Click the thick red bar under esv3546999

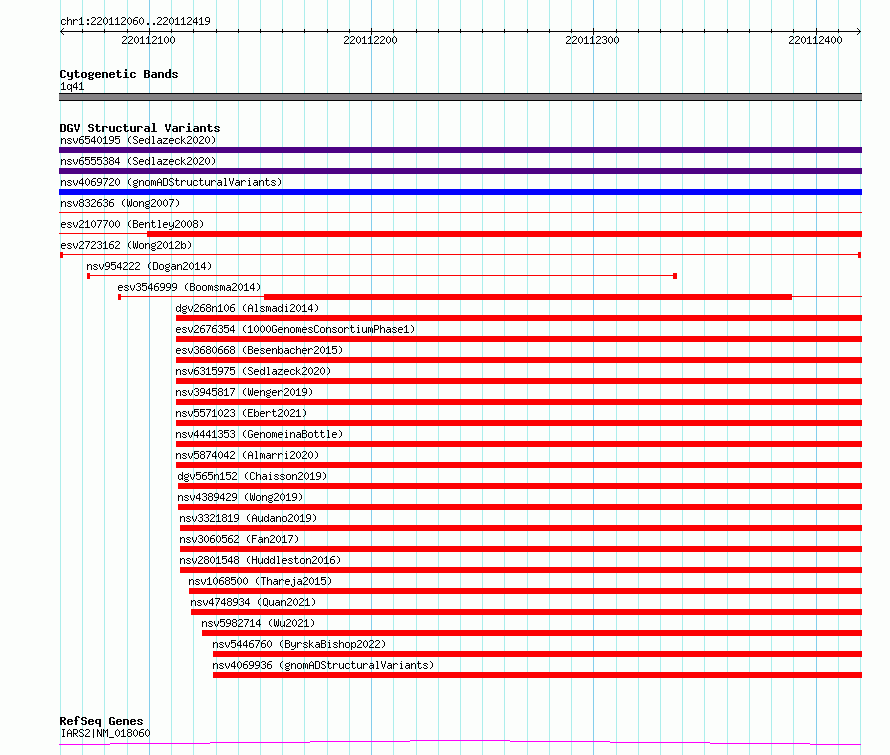coord(528,297)
